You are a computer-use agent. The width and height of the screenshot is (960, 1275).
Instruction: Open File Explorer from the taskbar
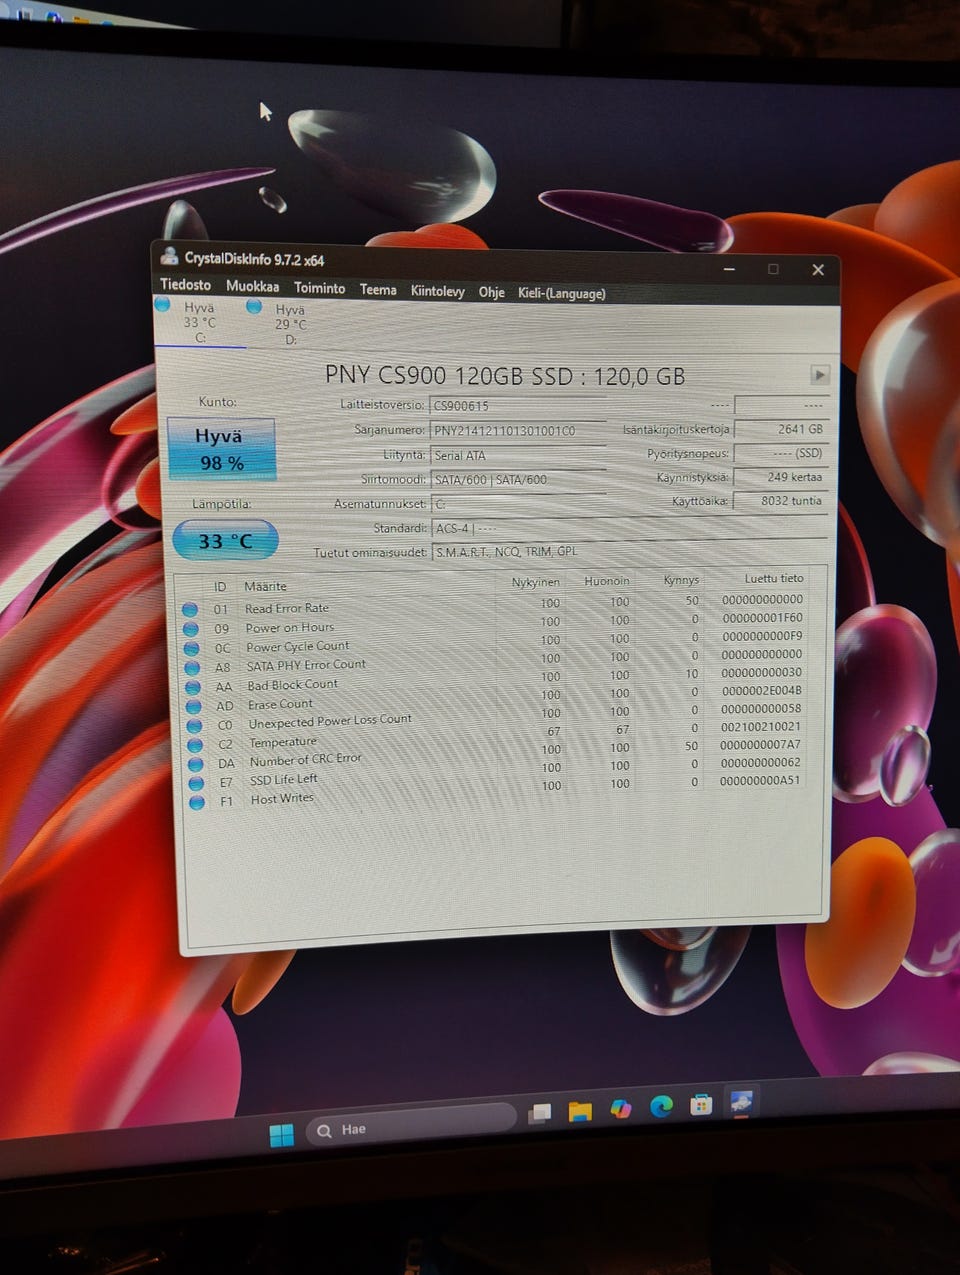click(x=580, y=1111)
